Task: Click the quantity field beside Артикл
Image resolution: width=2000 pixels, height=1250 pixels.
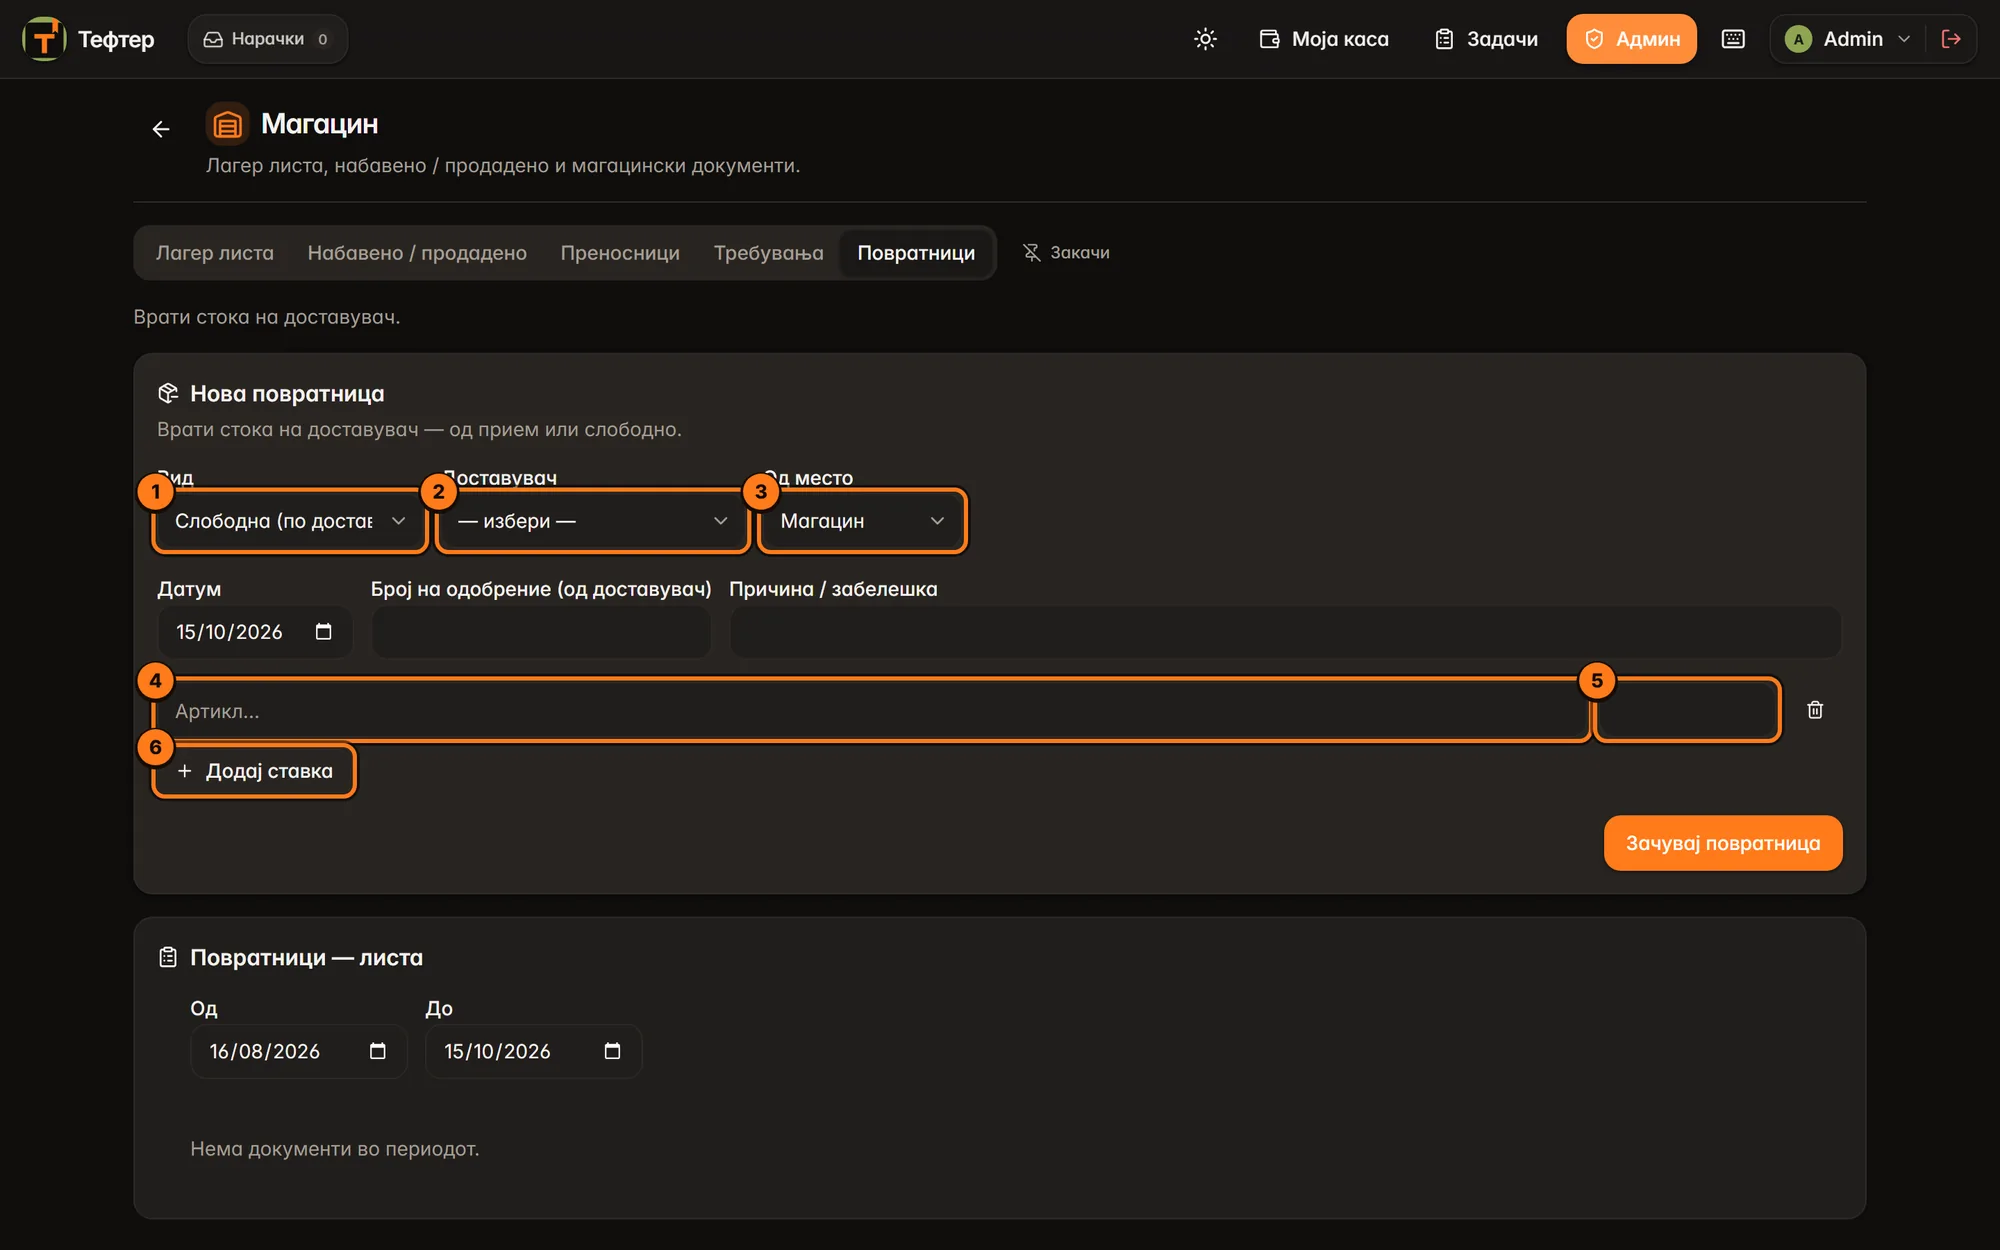Action: (x=1687, y=711)
